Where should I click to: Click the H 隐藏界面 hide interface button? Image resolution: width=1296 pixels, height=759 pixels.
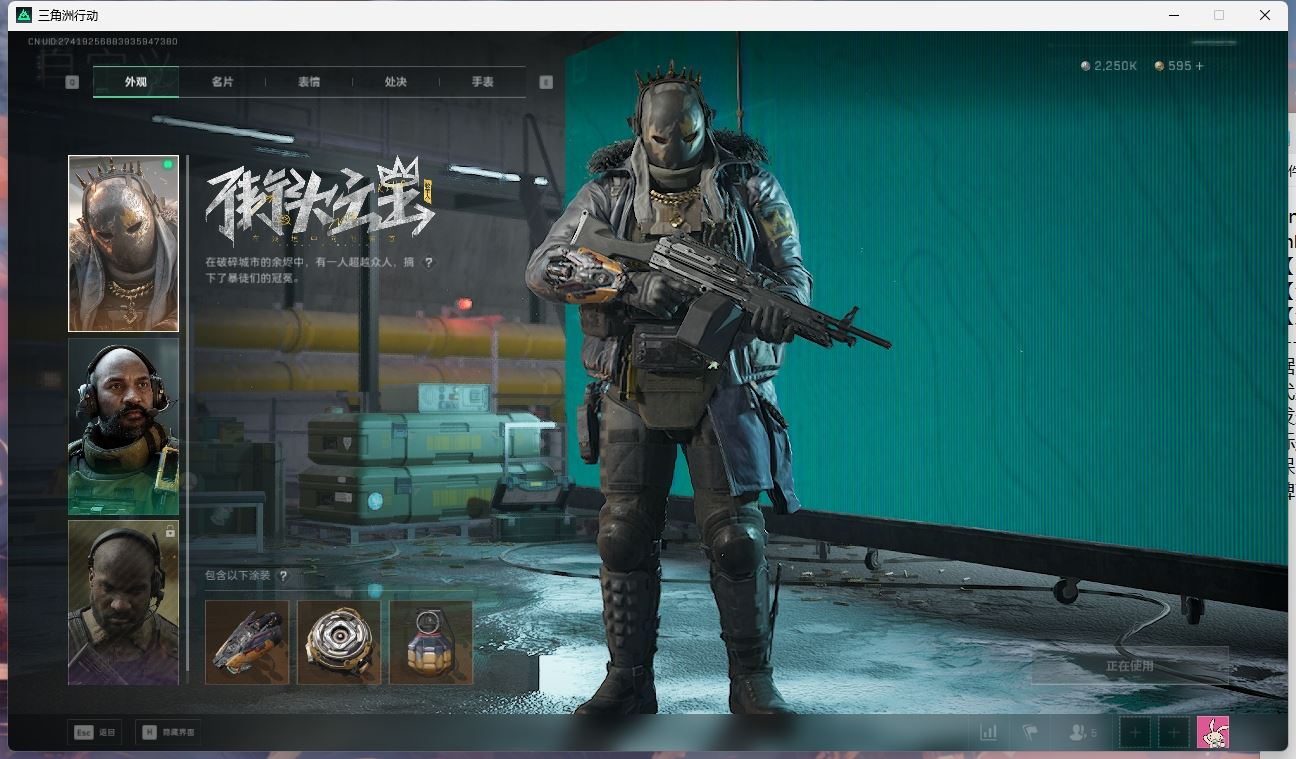click(168, 732)
